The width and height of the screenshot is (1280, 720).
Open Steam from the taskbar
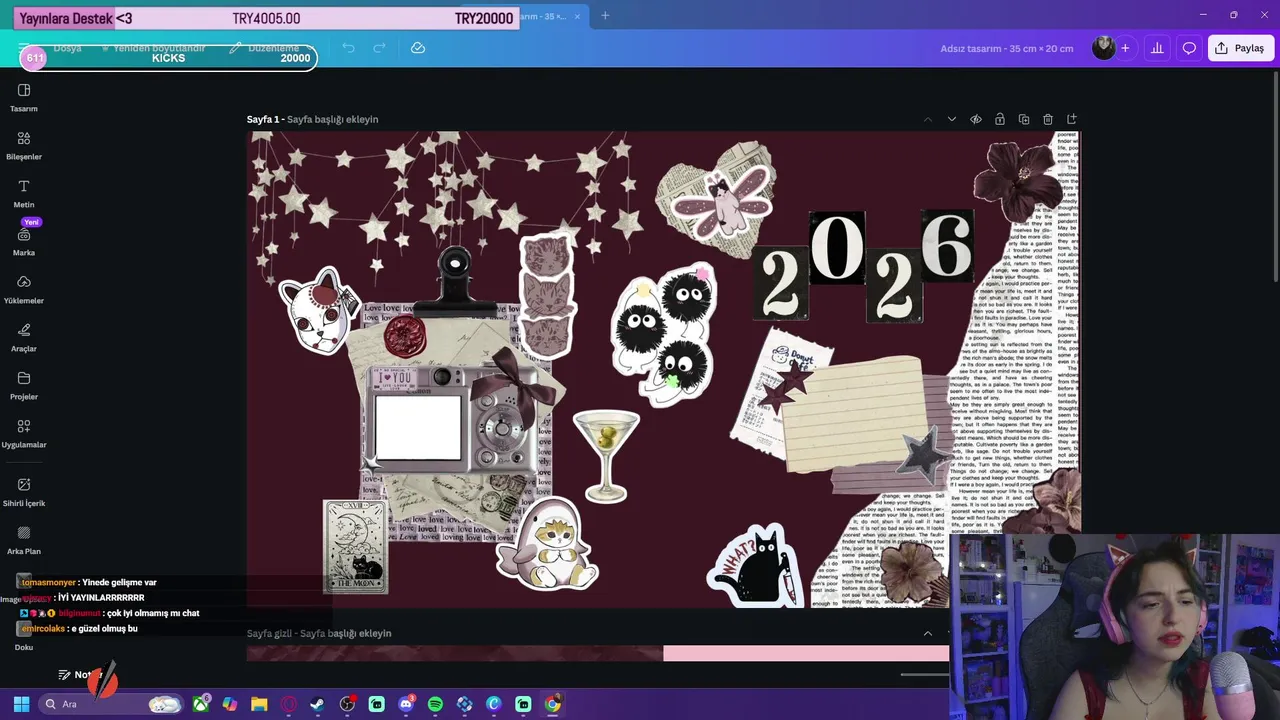317,704
